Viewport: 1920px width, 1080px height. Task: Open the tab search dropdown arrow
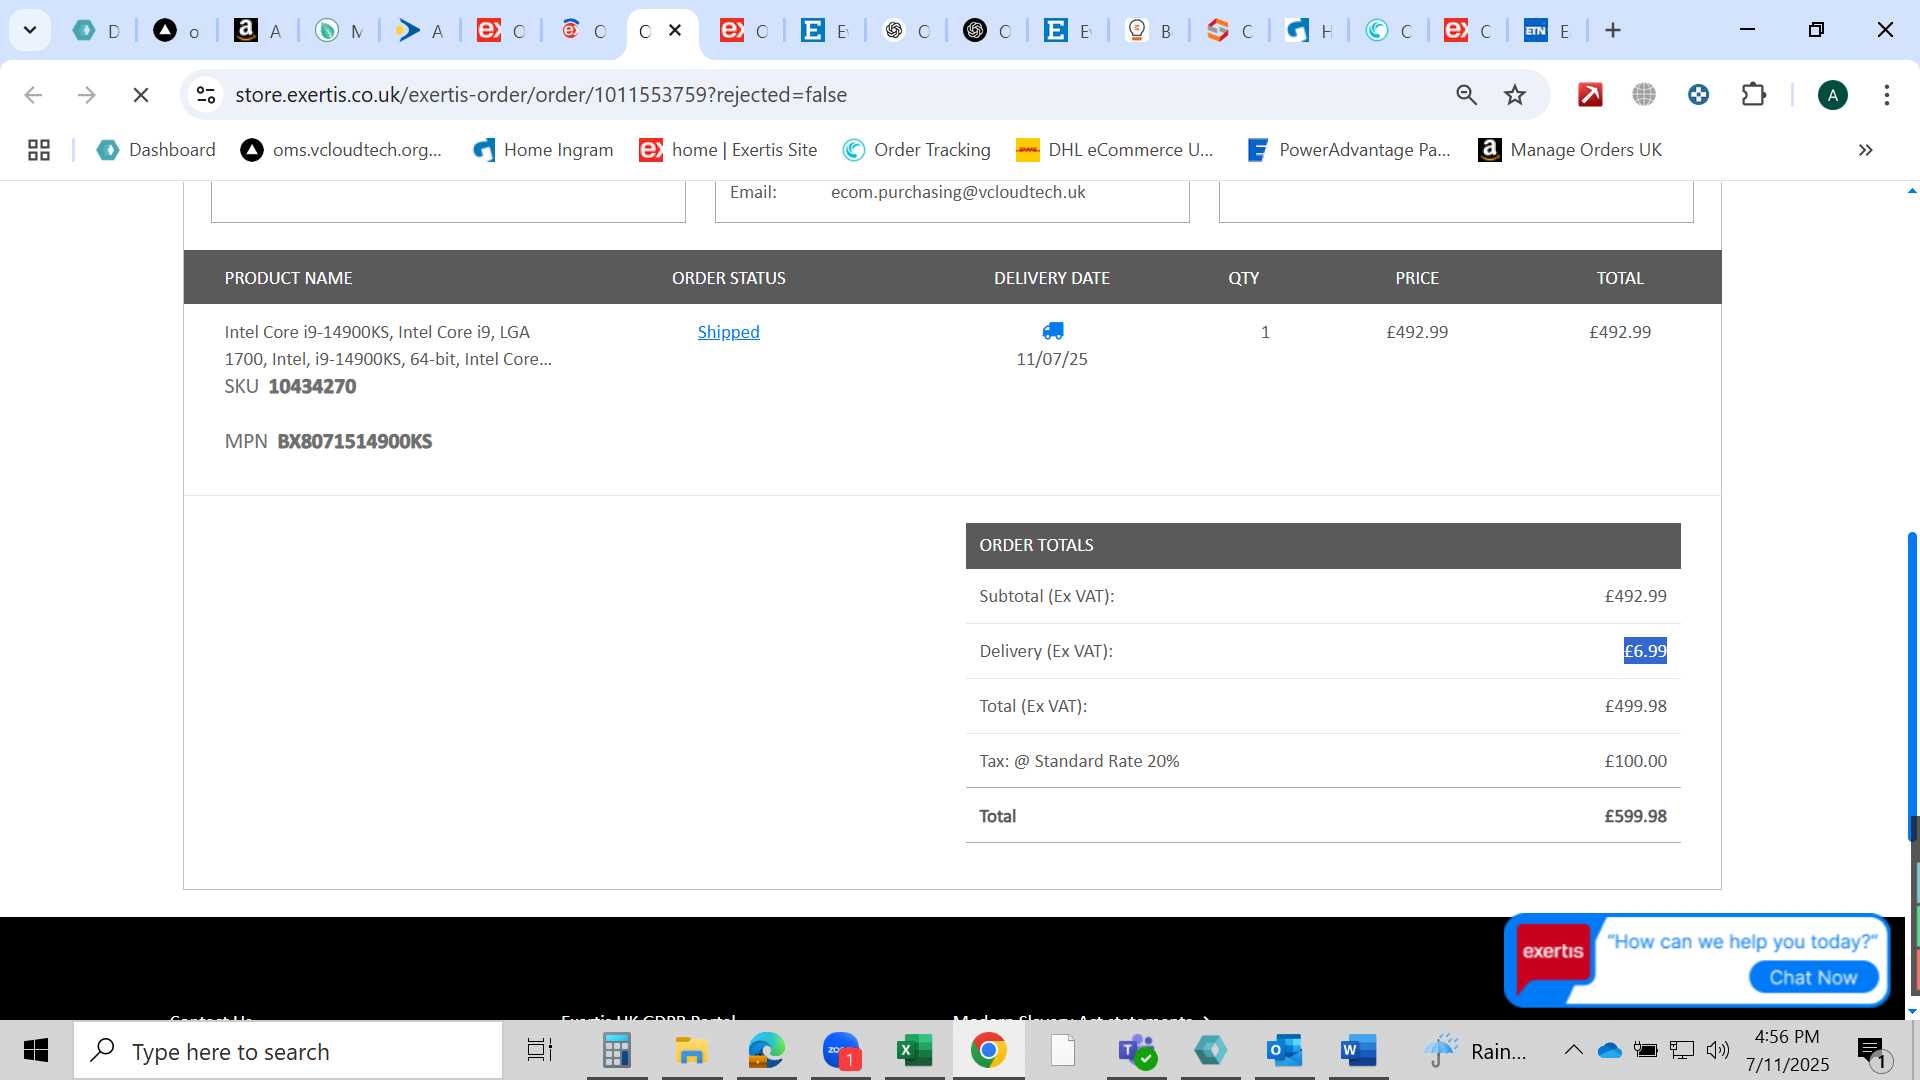pos(30,30)
